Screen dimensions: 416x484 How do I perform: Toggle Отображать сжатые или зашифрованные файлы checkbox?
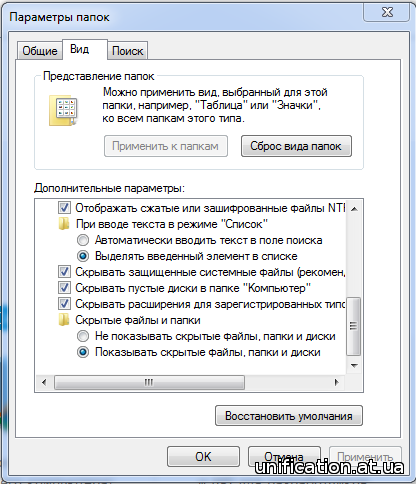click(64, 208)
